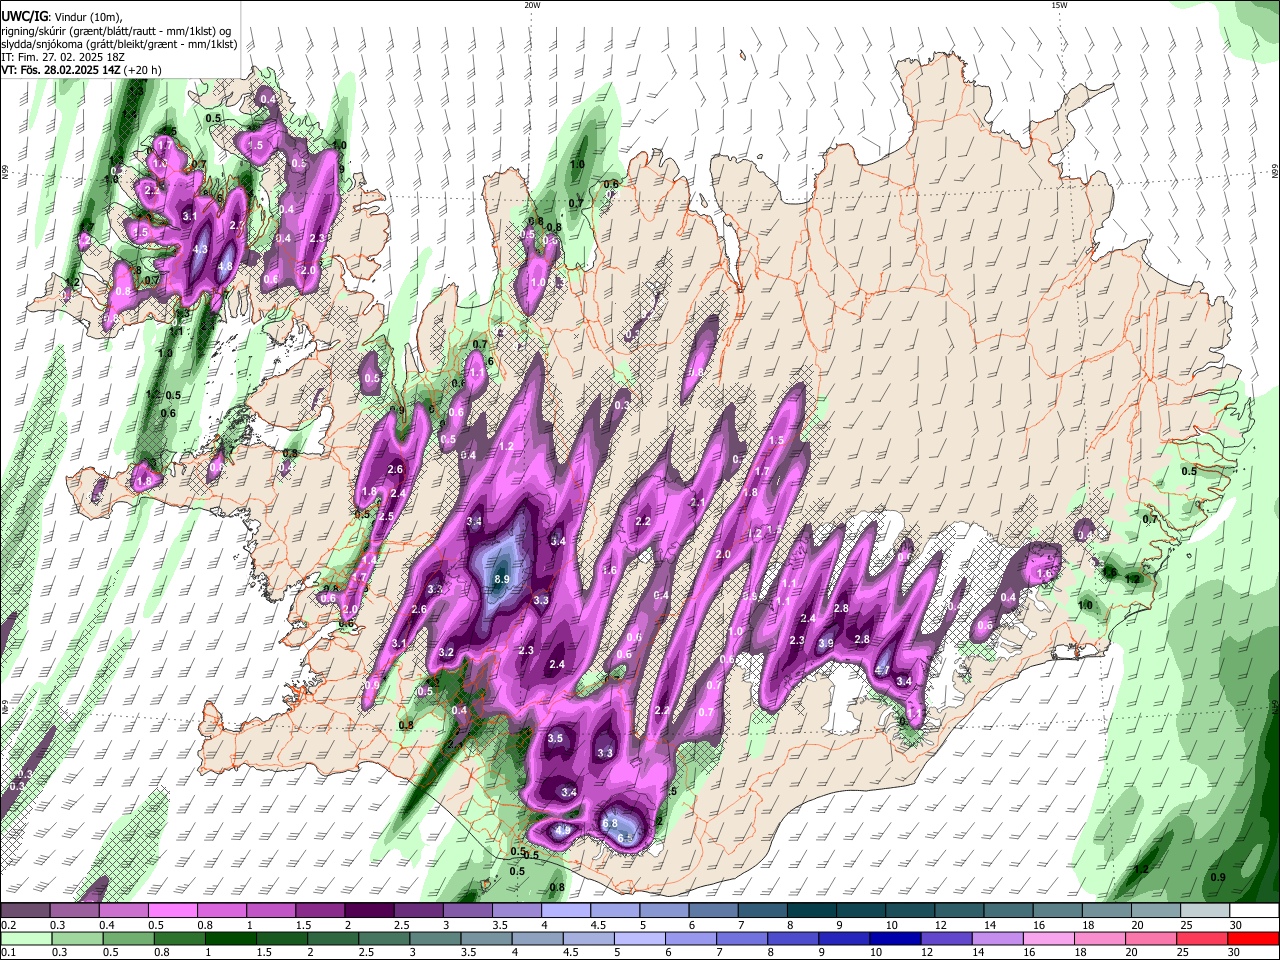Click the '0.2' label on the snow legend

[8, 926]
